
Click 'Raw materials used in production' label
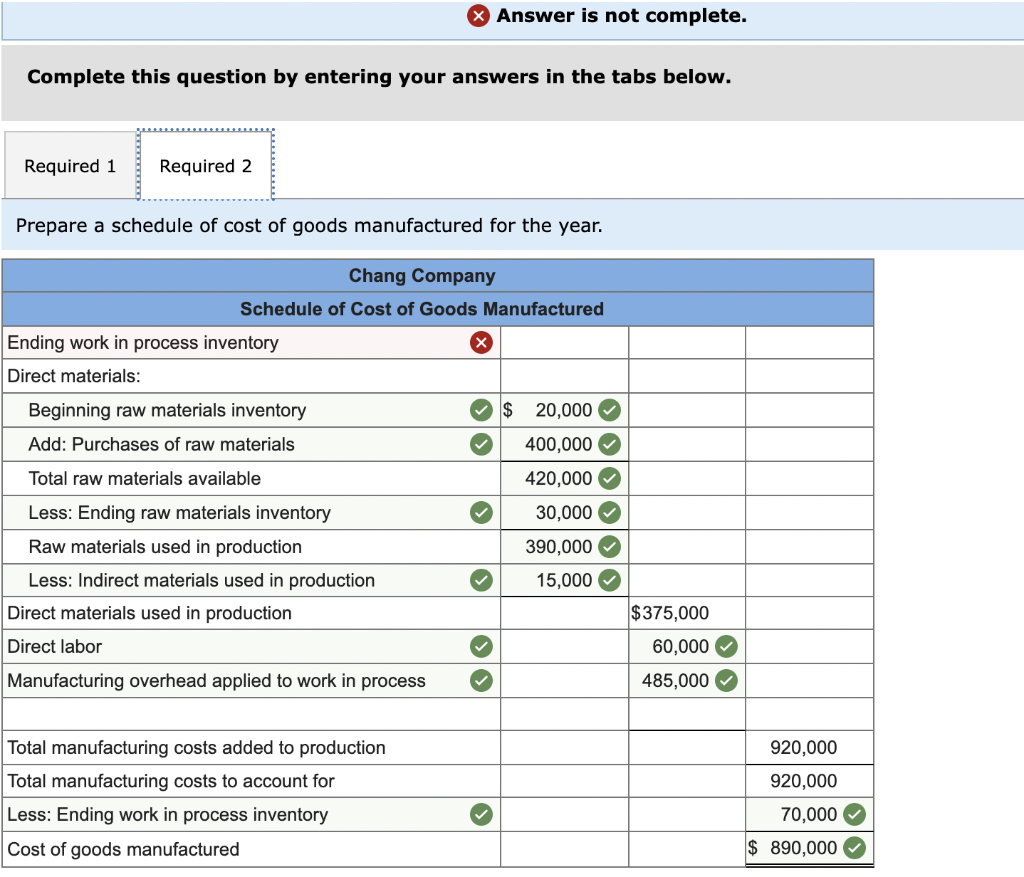coord(165,547)
